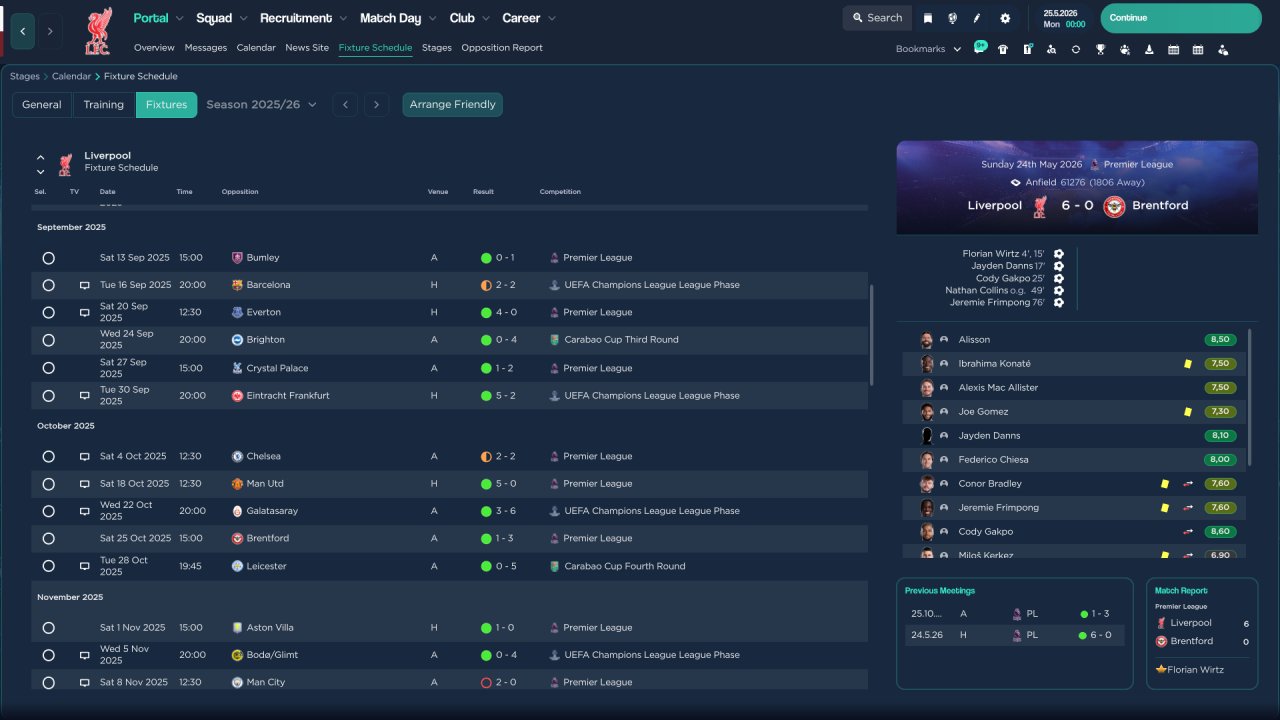The width and height of the screenshot is (1280, 720).
Task: Select the radio button for Aston Villa fixture
Action: coord(48,628)
